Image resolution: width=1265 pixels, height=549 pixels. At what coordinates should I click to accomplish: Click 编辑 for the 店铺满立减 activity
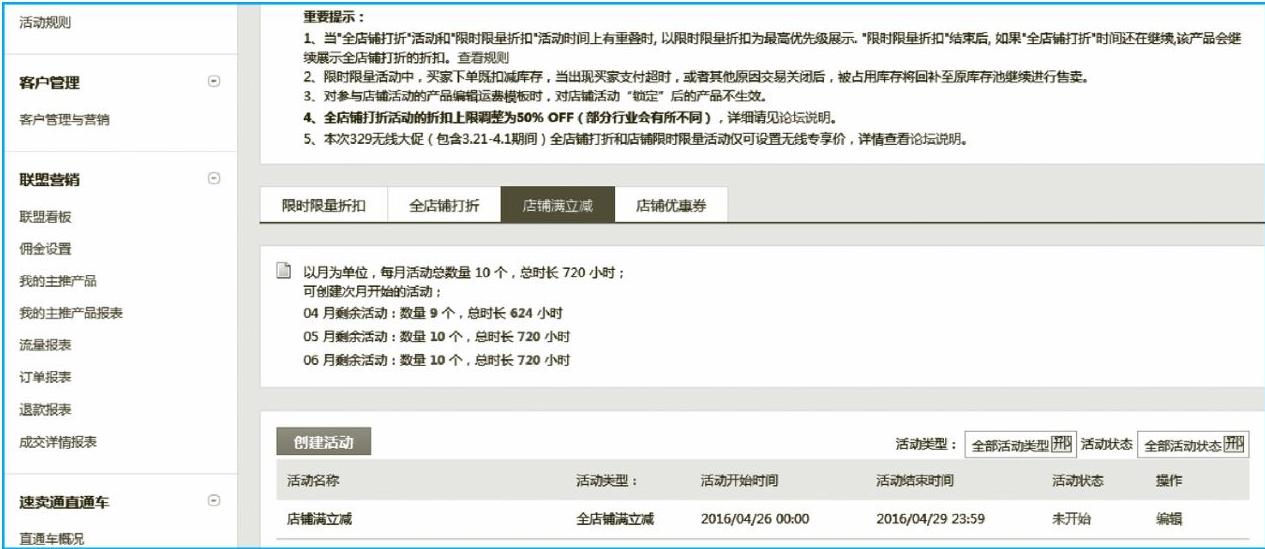coord(1169,519)
